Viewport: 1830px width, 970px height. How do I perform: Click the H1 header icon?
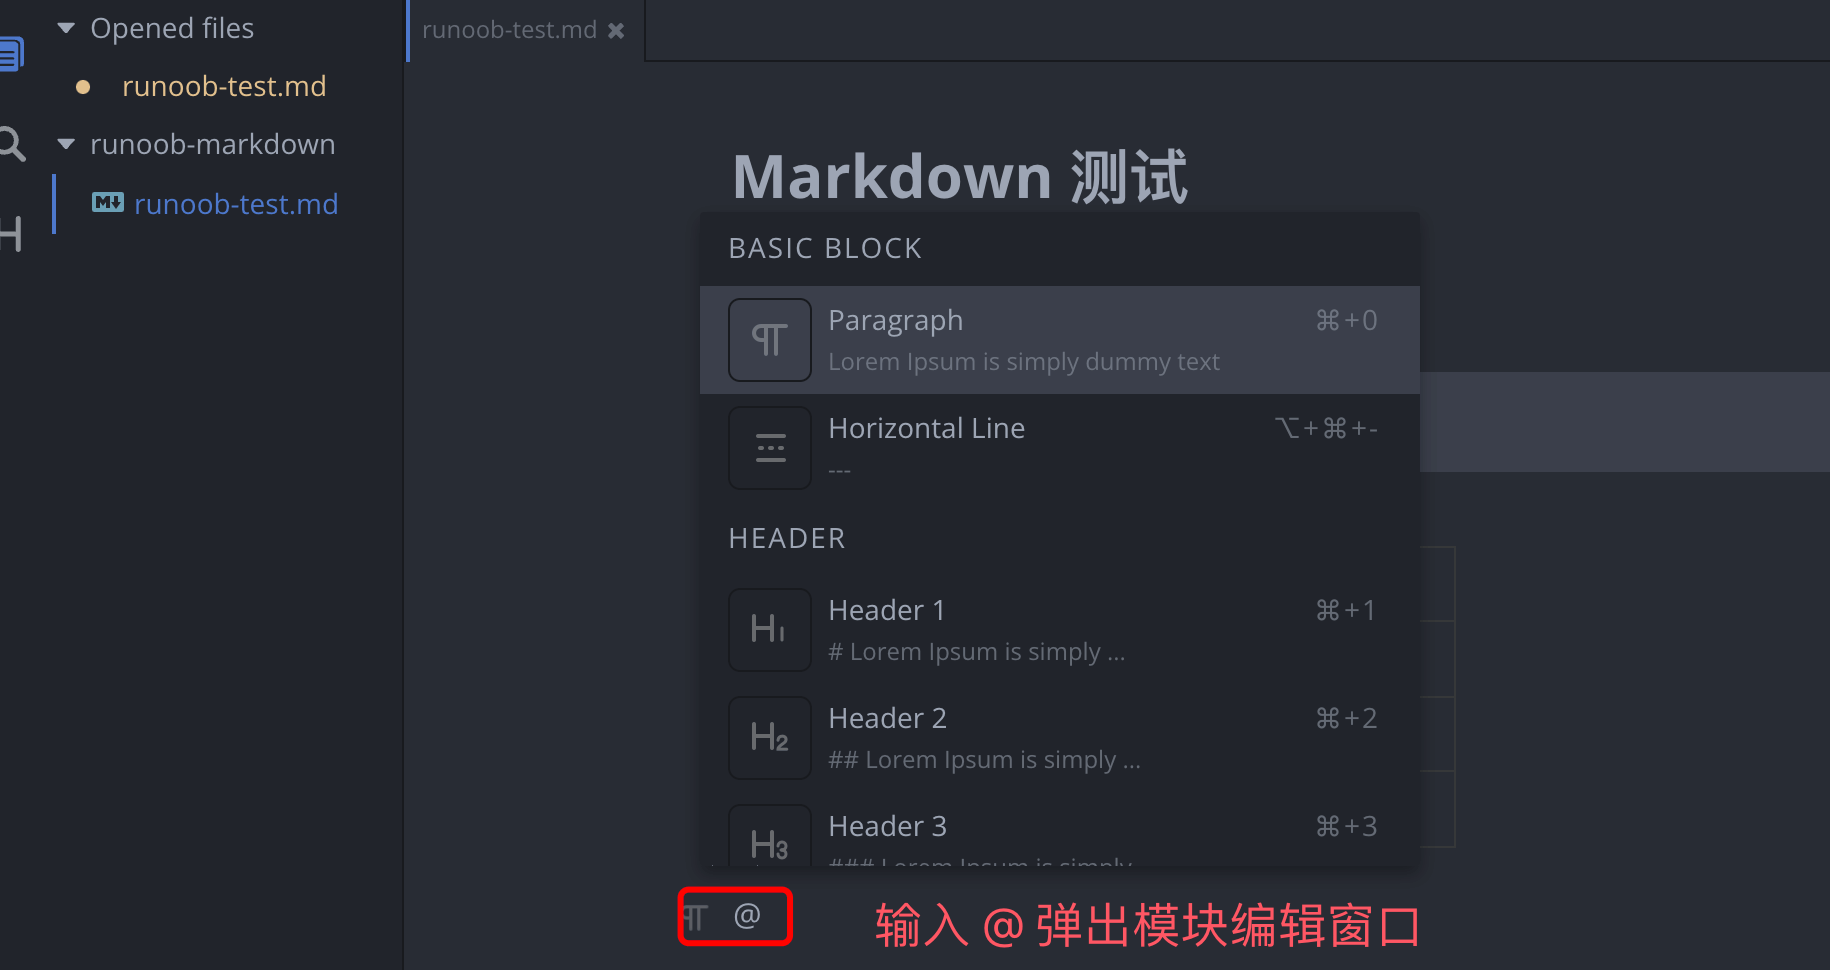coord(769,629)
